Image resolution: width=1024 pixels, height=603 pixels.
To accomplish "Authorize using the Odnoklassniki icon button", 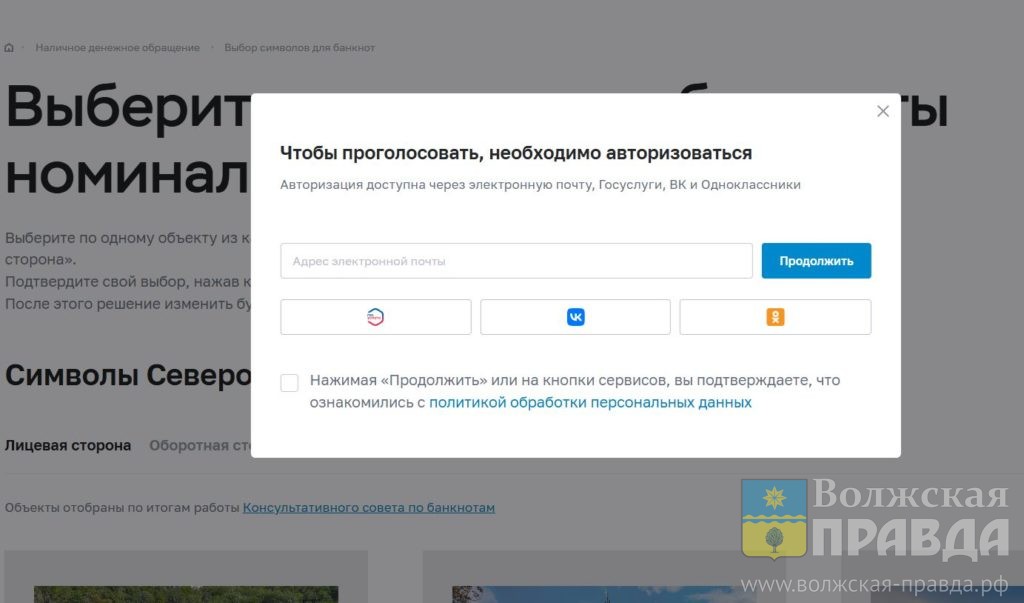I will click(775, 317).
